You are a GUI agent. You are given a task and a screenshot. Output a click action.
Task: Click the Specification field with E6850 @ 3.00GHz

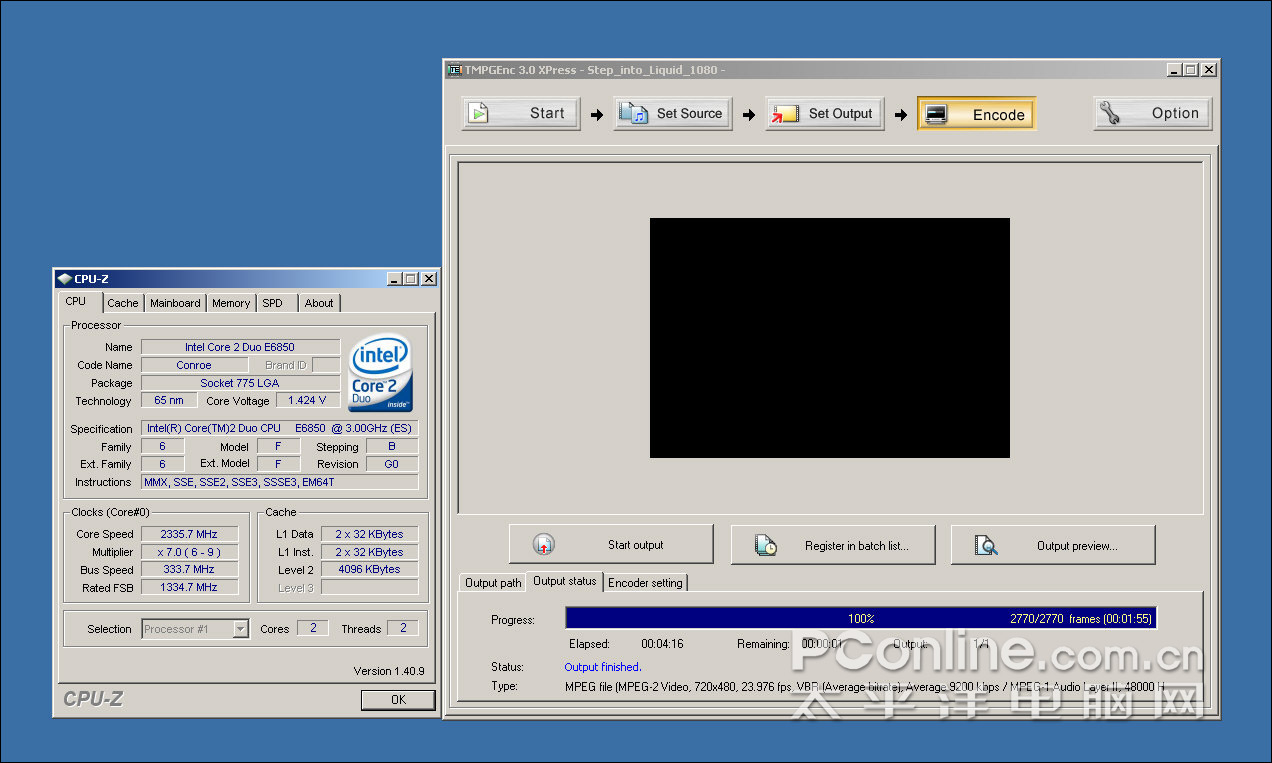tap(279, 428)
